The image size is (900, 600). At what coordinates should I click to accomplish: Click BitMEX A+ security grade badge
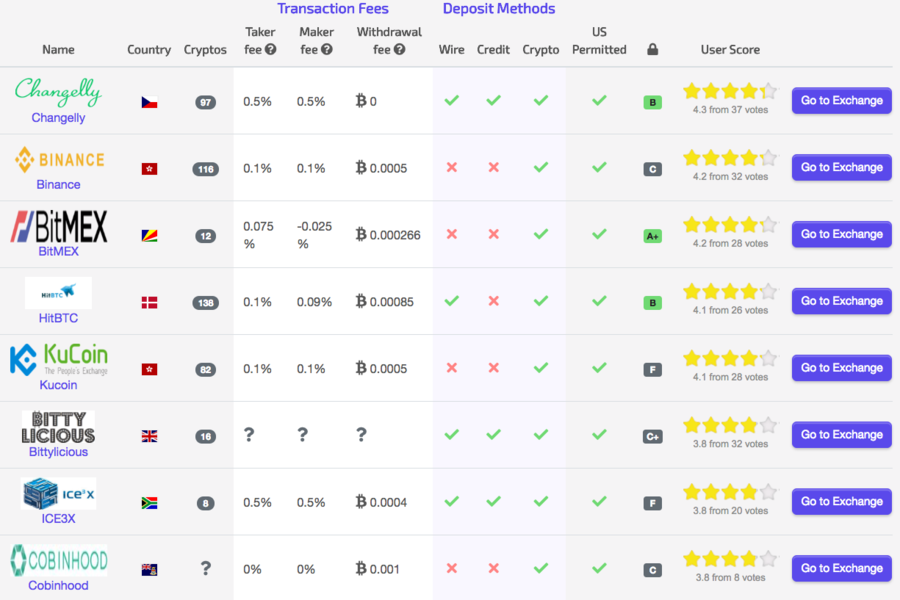coord(652,236)
